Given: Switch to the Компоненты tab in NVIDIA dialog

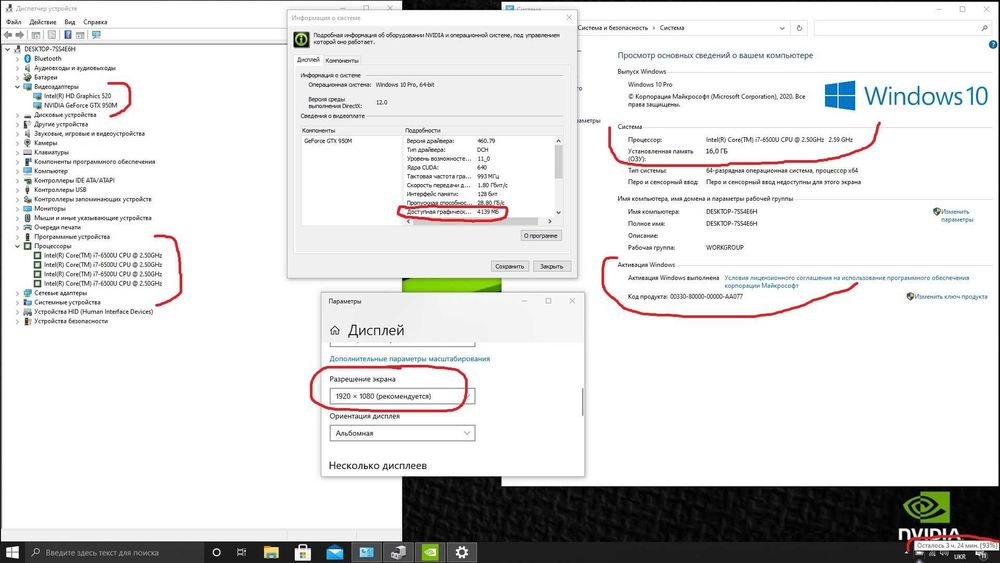Looking at the screenshot, I should 342,61.
